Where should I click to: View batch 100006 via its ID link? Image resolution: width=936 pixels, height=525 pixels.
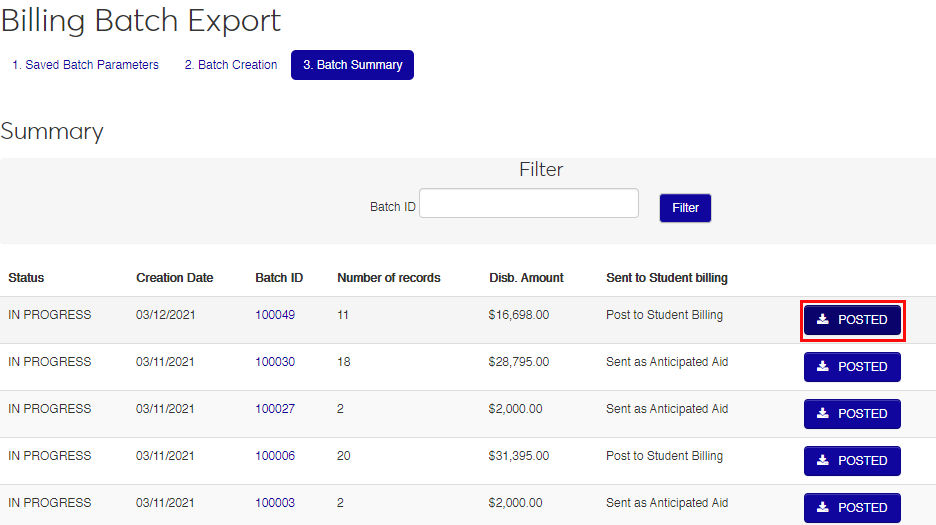click(x=275, y=456)
